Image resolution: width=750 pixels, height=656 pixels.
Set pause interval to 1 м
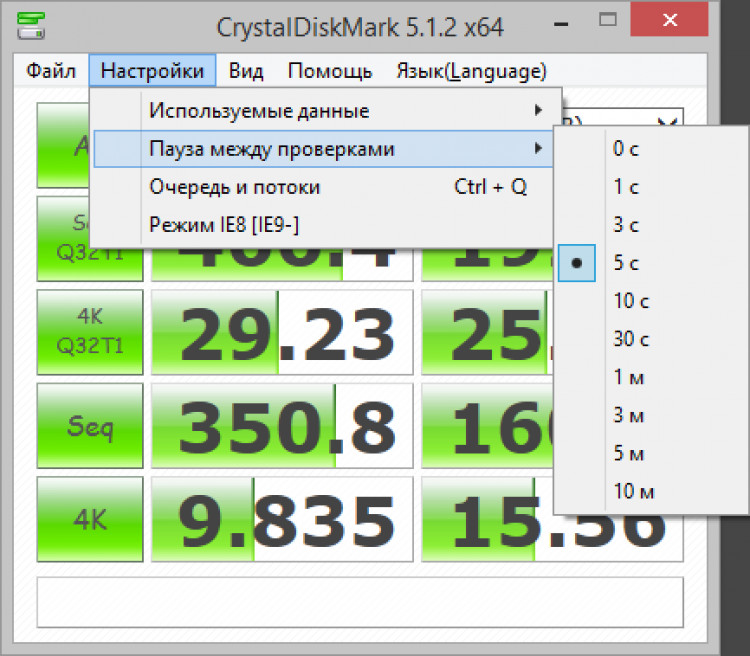pyautogui.click(x=652, y=377)
